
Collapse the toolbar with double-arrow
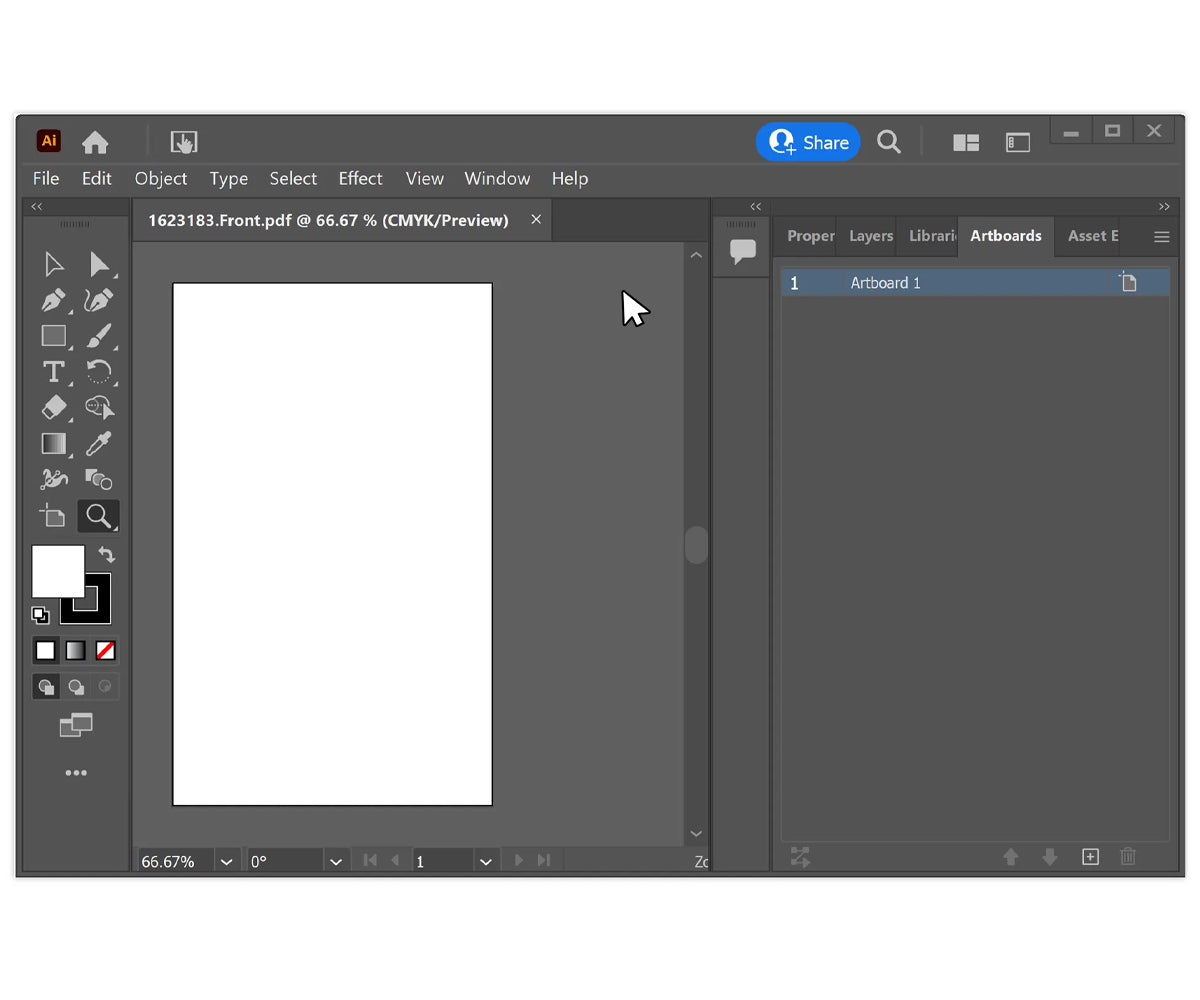coord(37,207)
